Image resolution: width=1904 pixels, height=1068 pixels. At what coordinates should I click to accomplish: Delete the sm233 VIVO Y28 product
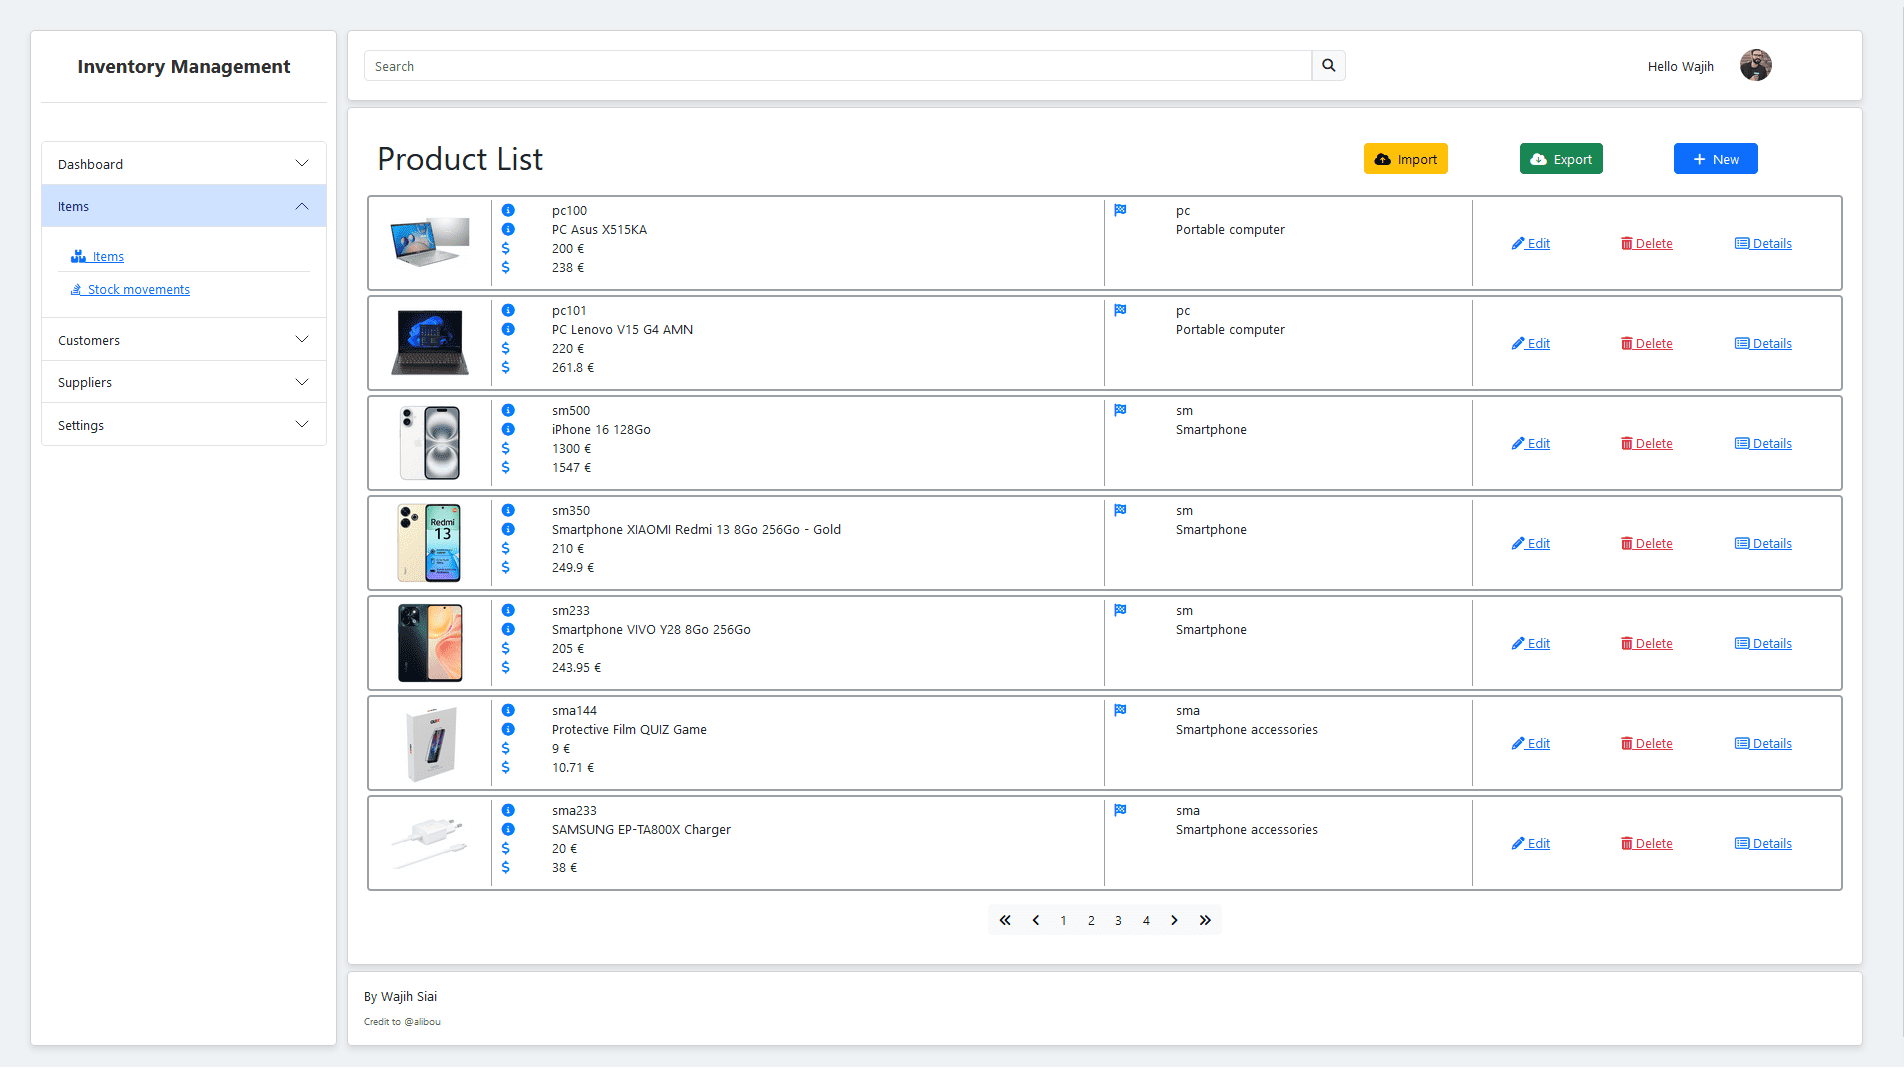[x=1647, y=644]
